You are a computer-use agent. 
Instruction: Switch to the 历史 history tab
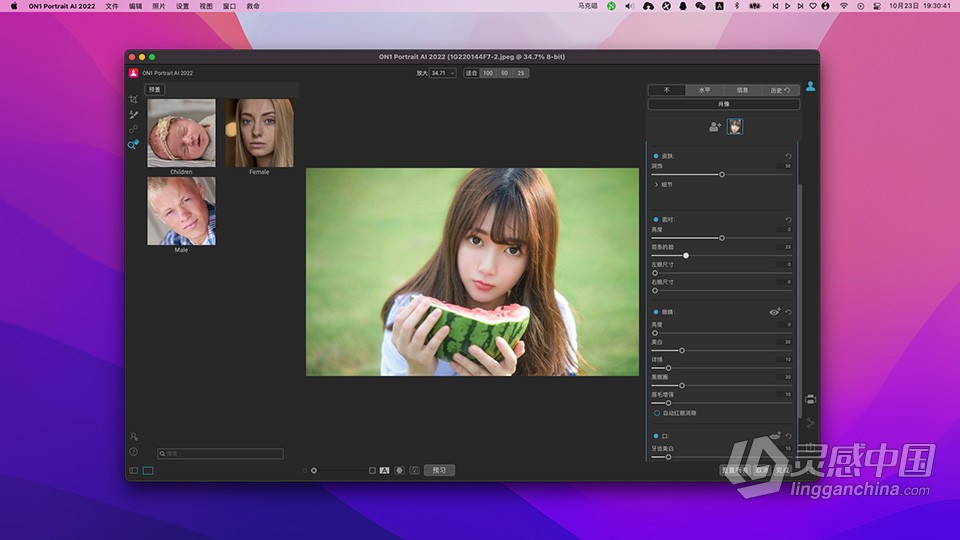[x=781, y=90]
